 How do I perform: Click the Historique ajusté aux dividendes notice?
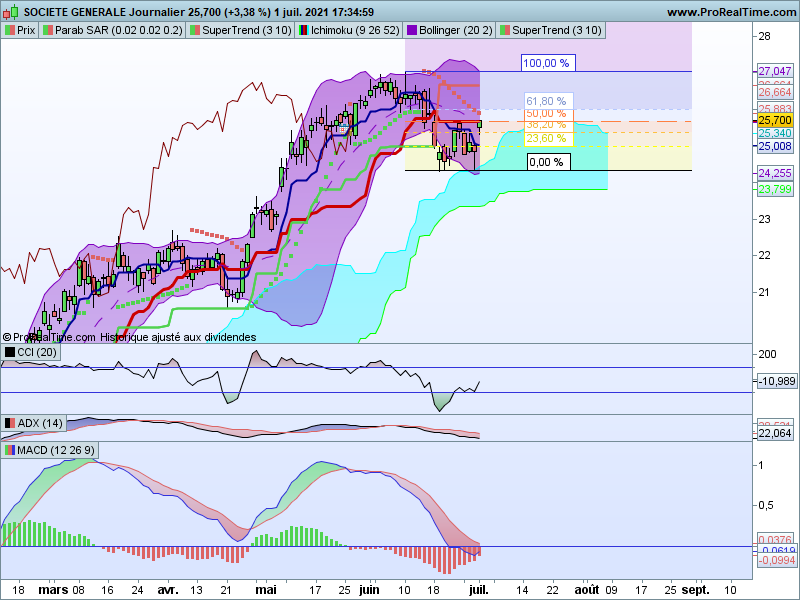[178, 337]
